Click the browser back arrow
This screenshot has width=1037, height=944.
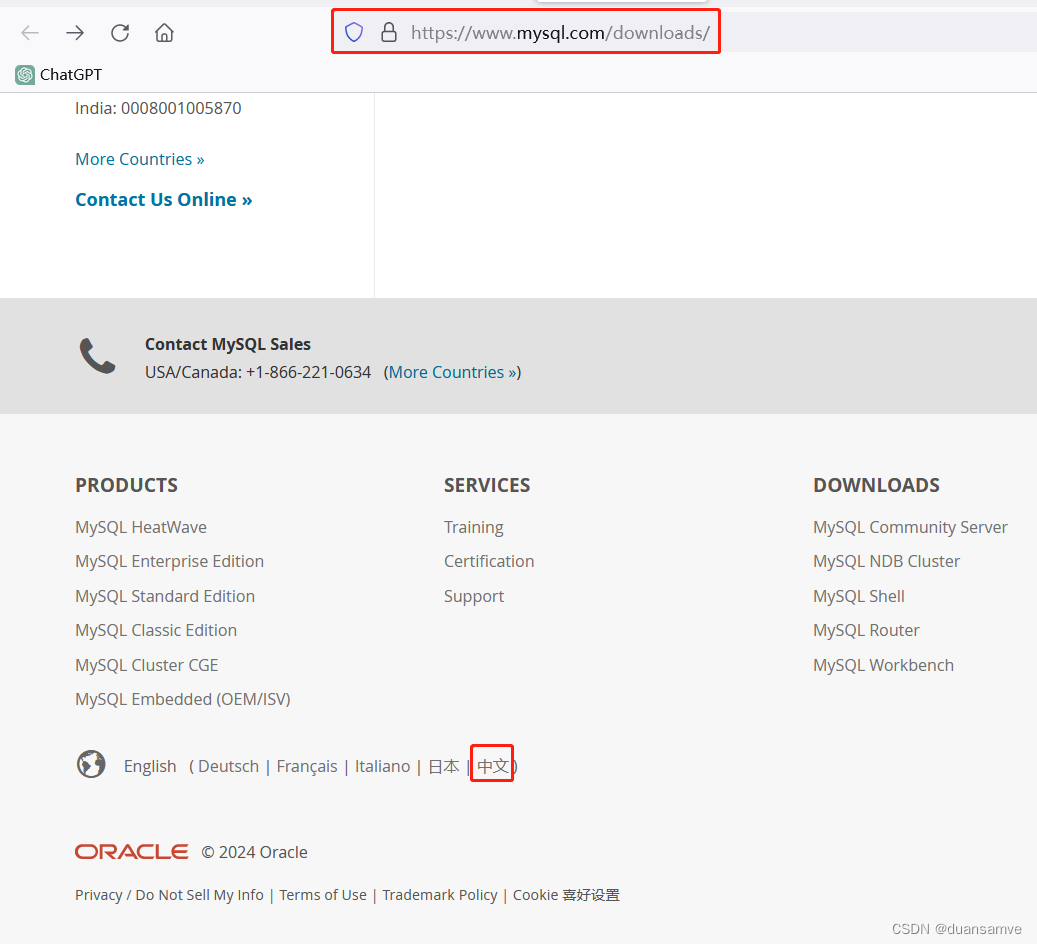point(30,32)
